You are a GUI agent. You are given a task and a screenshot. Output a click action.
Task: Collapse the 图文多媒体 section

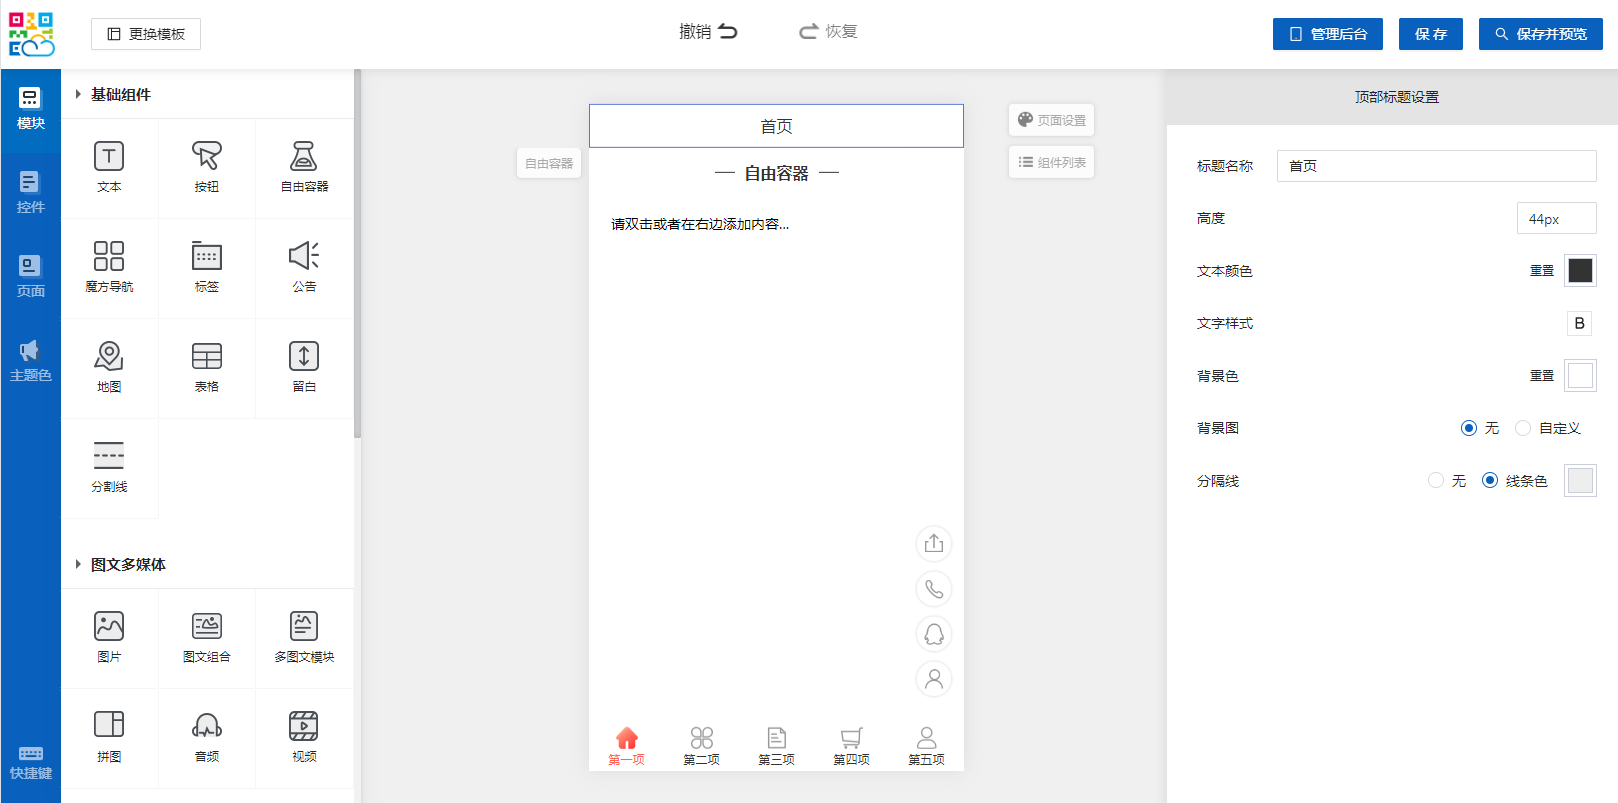click(79, 565)
